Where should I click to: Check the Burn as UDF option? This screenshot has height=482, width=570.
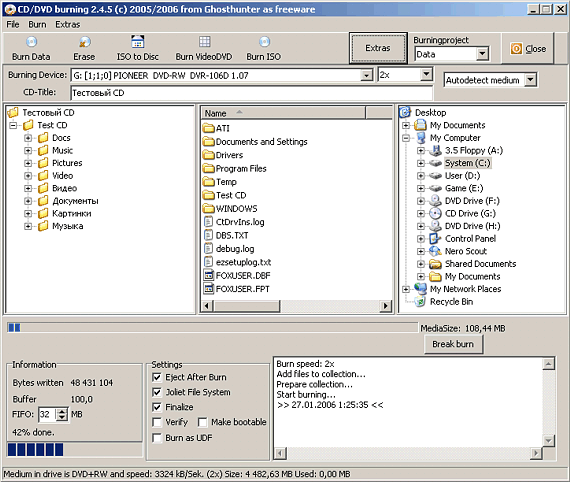pyautogui.click(x=157, y=438)
